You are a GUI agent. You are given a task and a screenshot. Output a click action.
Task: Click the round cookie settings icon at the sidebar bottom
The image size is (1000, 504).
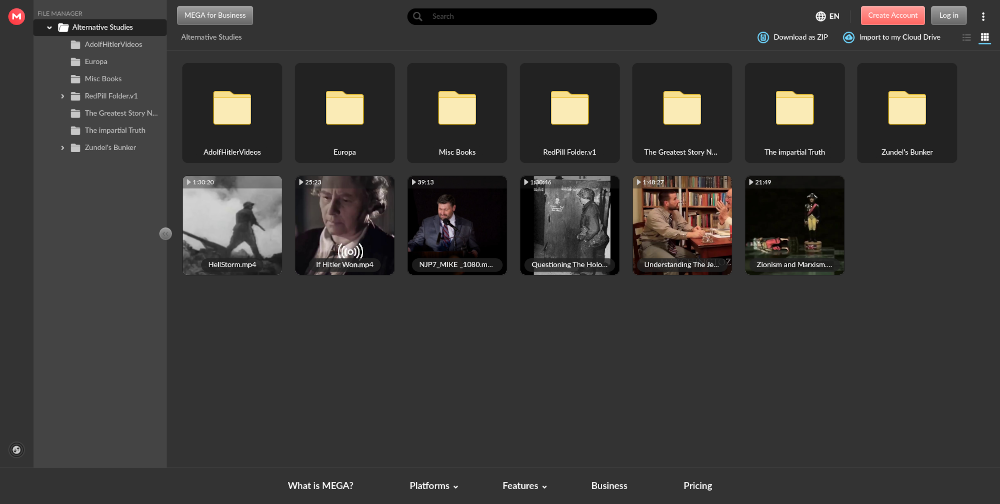[x=17, y=450]
